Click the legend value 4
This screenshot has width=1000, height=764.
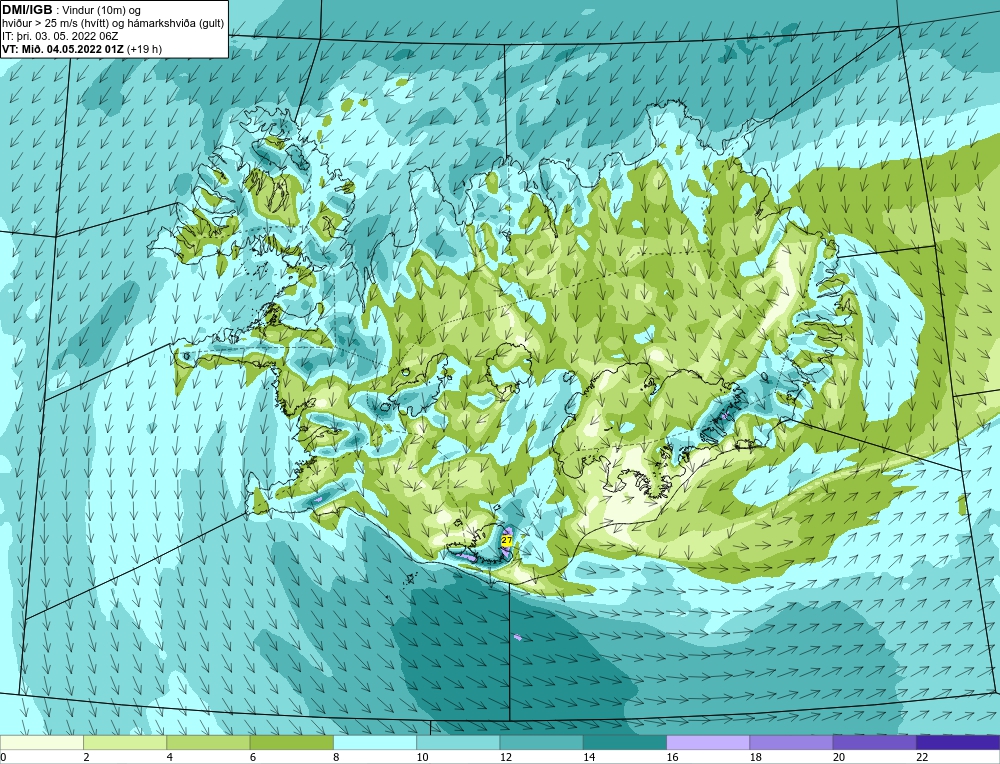170,757
